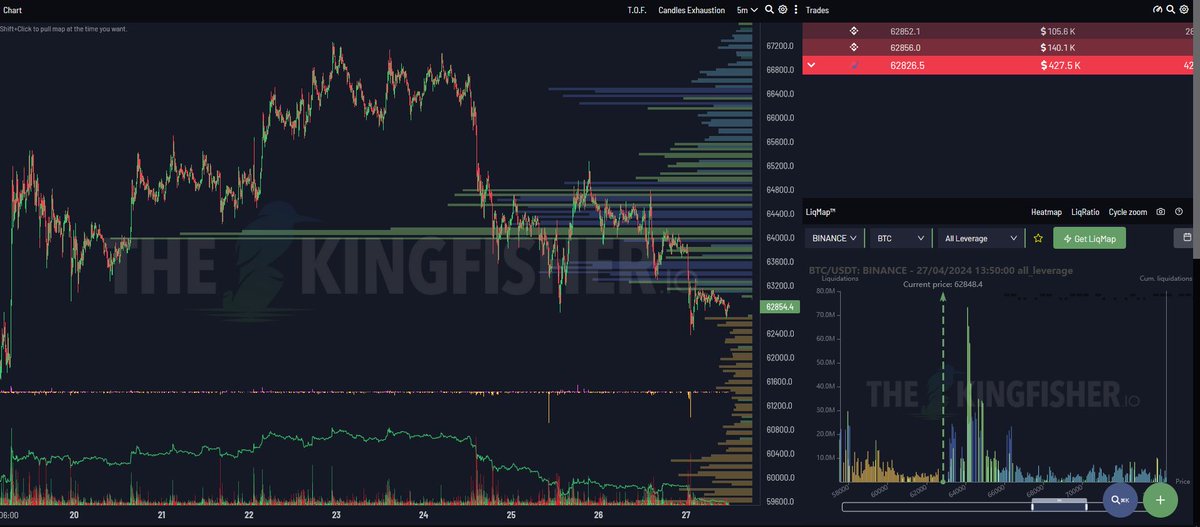Open the LiqMap help question icon

pyautogui.click(x=1179, y=212)
